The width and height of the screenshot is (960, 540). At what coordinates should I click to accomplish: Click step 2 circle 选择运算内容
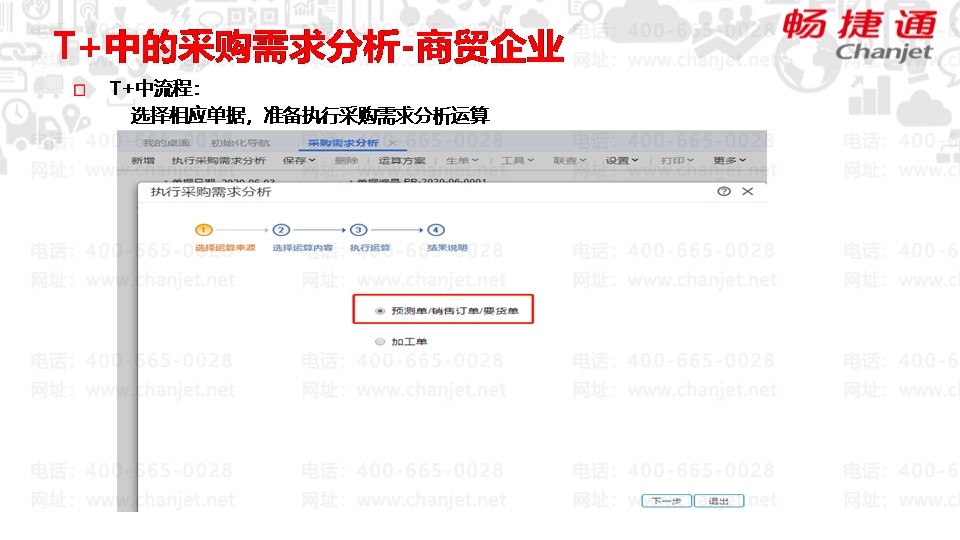coord(281,230)
